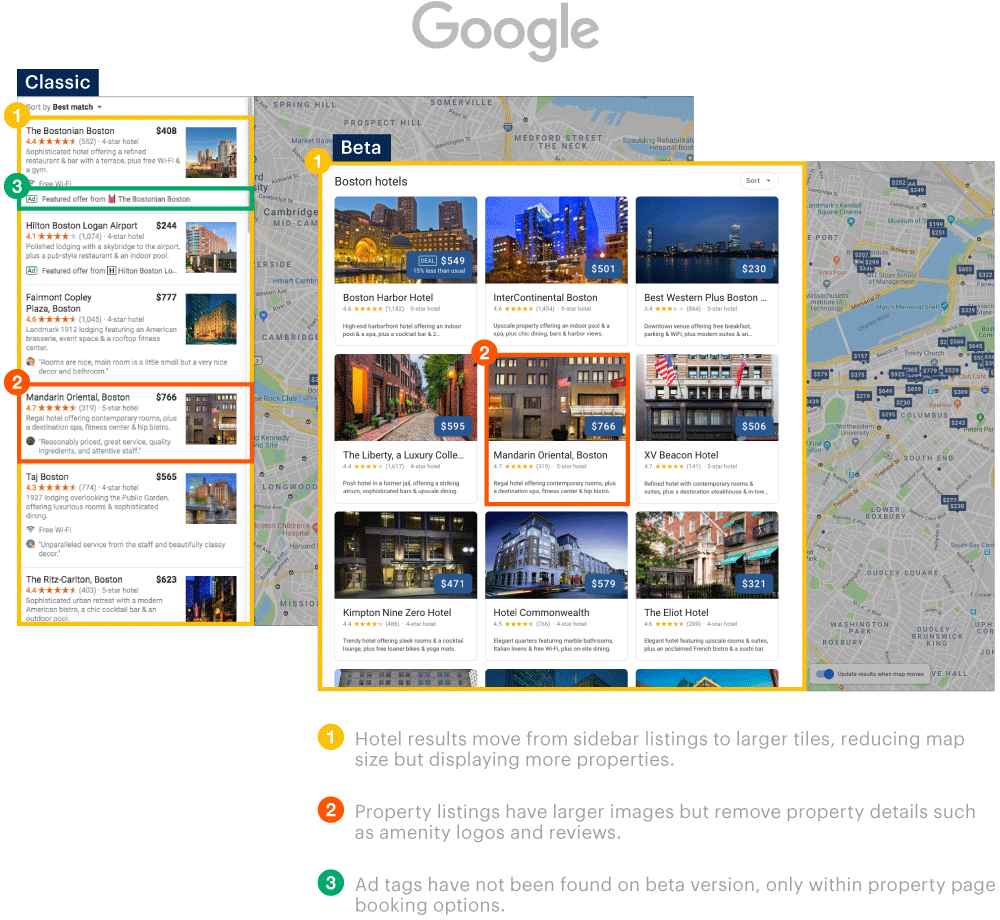The width and height of the screenshot is (1000, 920).
Task: Click the Area Four restaurant marker on map
Action: 836,260
